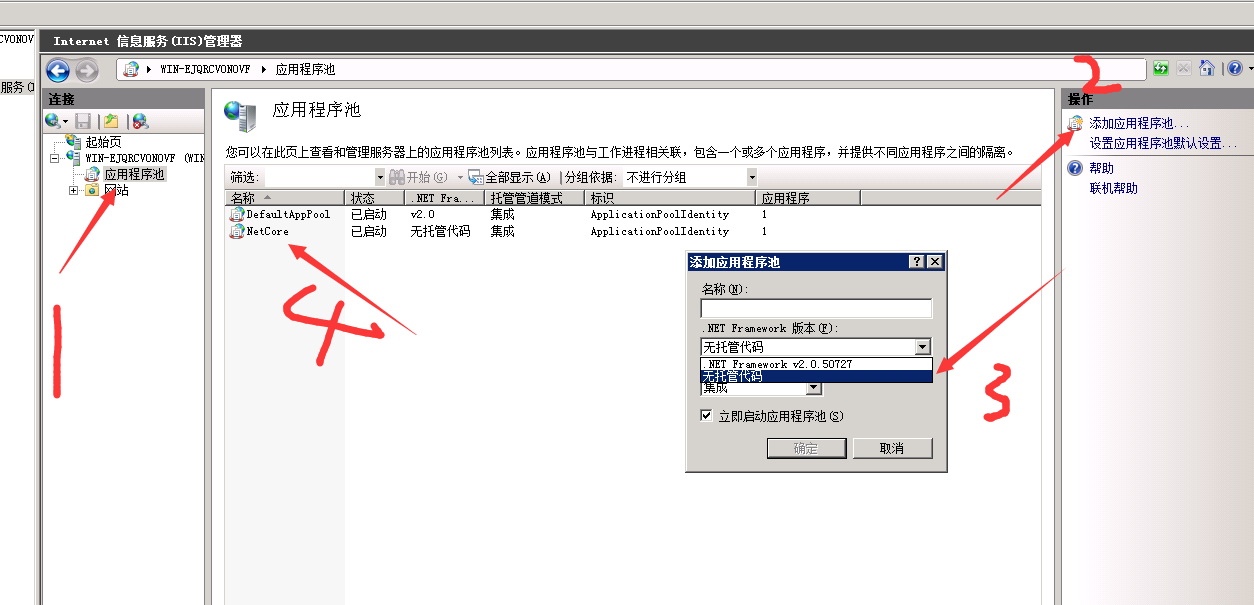This screenshot has width=1254, height=605.
Task: Click the Delete Connection icon with red X
Action: coord(140,121)
